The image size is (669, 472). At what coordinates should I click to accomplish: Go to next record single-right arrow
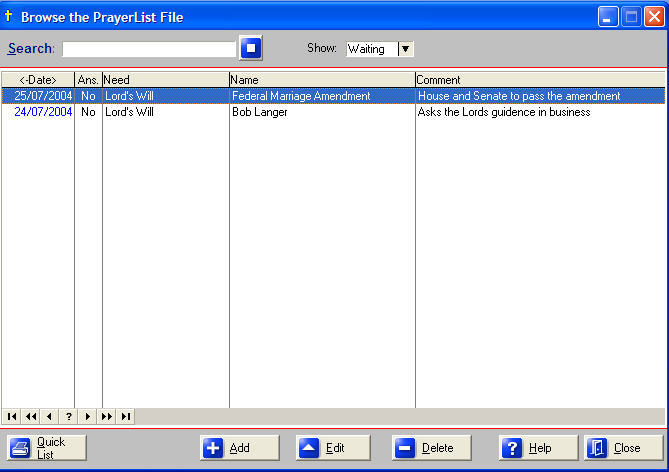[87, 417]
